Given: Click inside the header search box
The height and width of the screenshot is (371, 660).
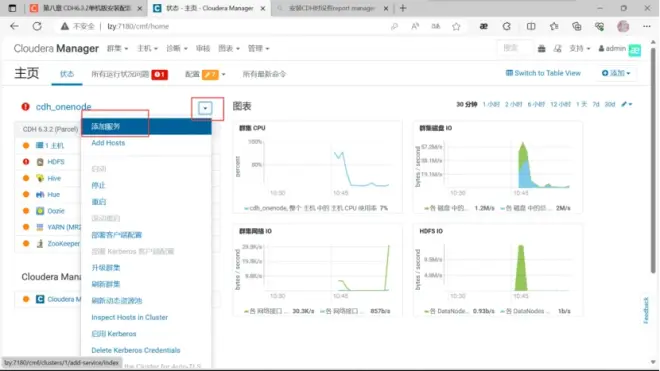Looking at the screenshot, I should point(514,48).
